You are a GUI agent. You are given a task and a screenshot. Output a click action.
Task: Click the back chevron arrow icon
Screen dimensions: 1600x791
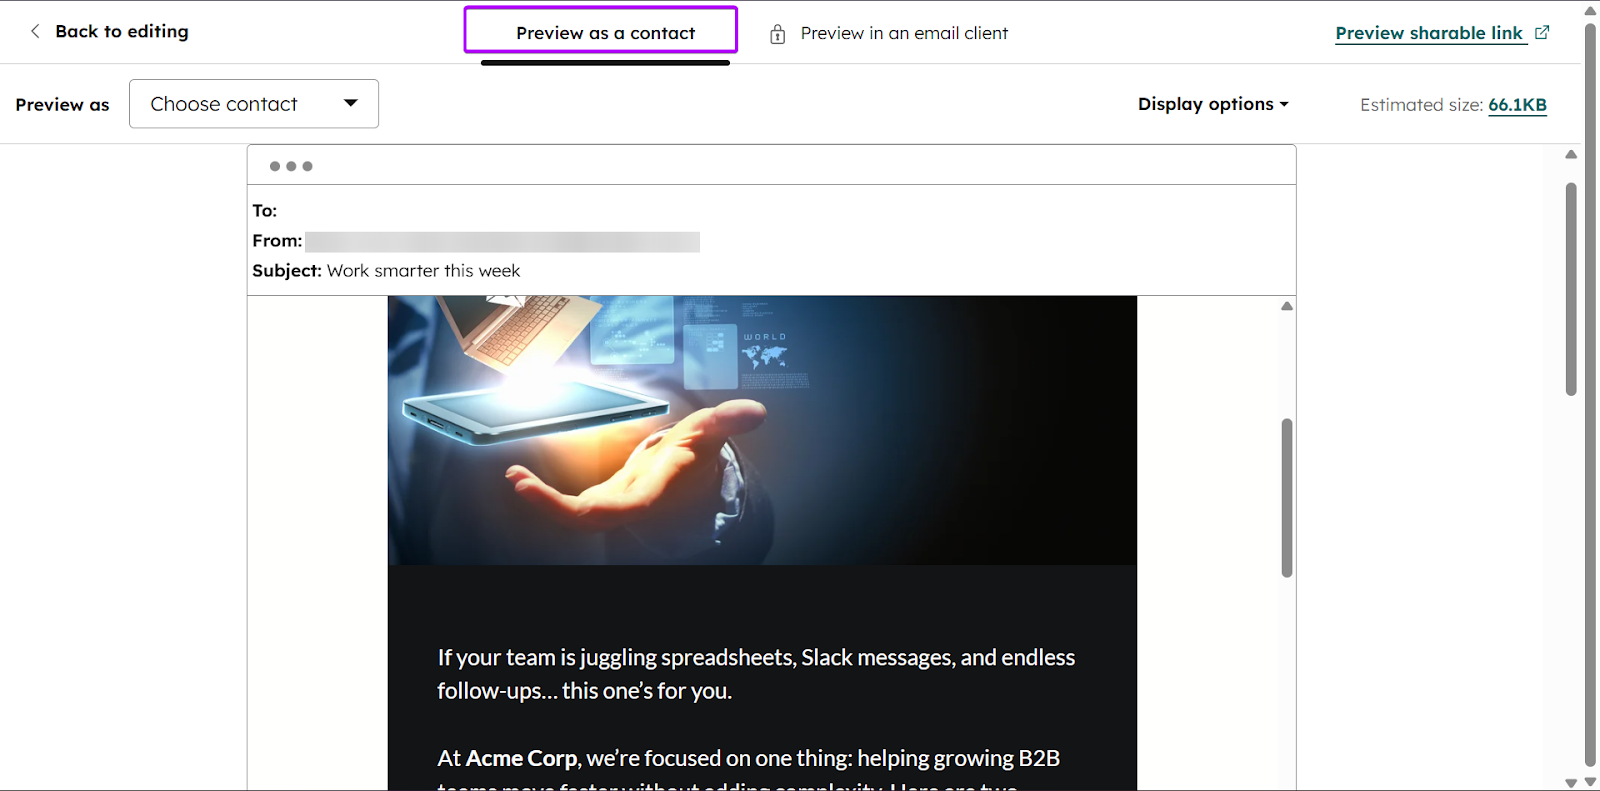35,31
